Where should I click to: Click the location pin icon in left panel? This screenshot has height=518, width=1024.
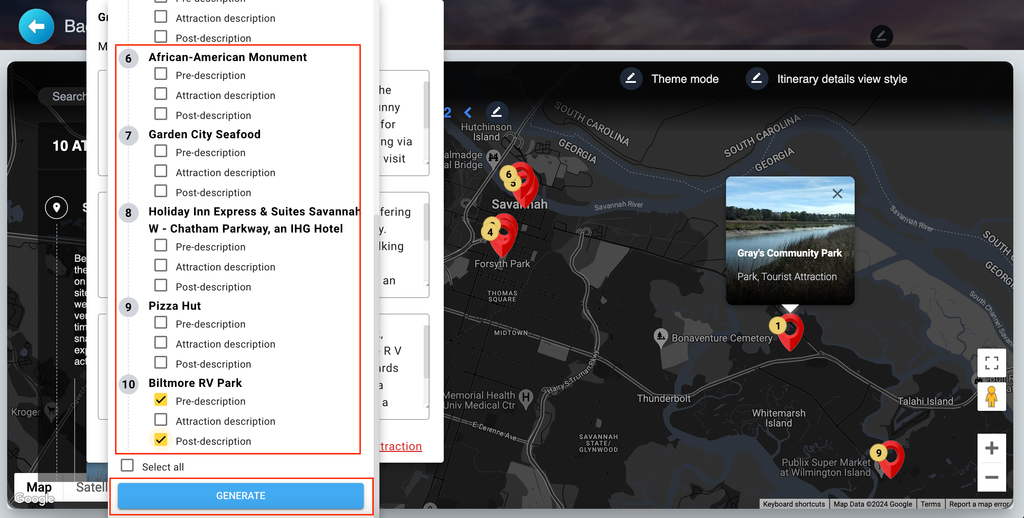pos(57,208)
